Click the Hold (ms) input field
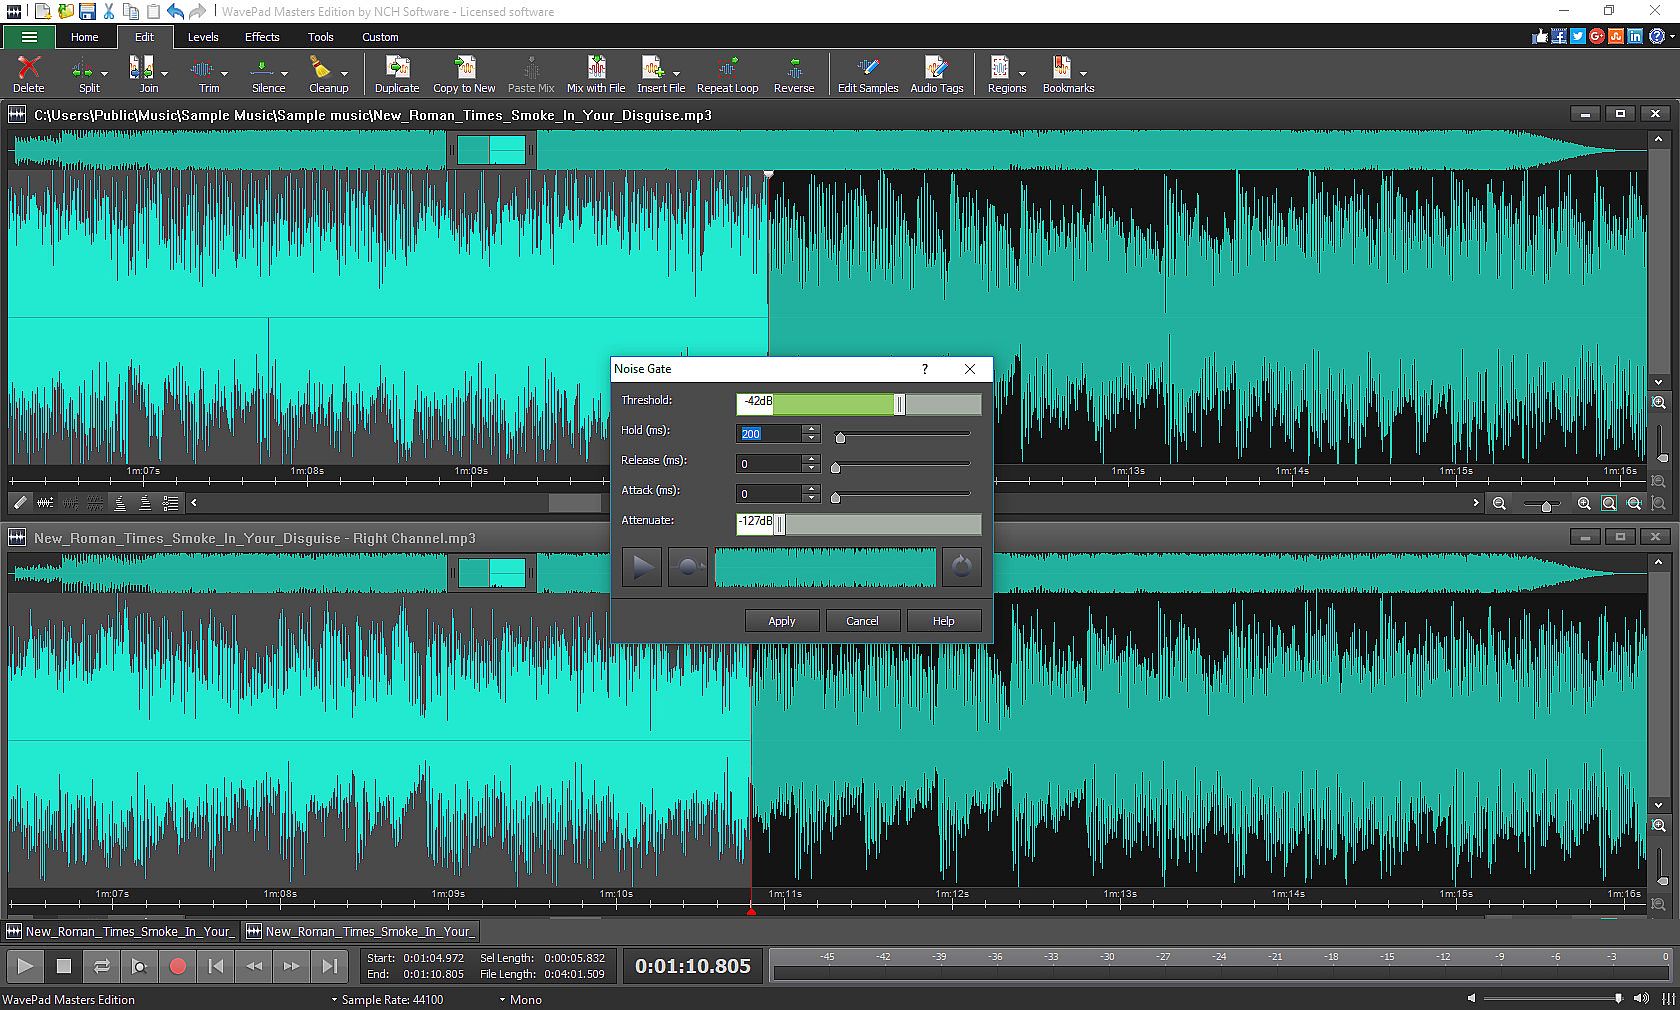This screenshot has height=1010, width=1680. click(x=768, y=434)
